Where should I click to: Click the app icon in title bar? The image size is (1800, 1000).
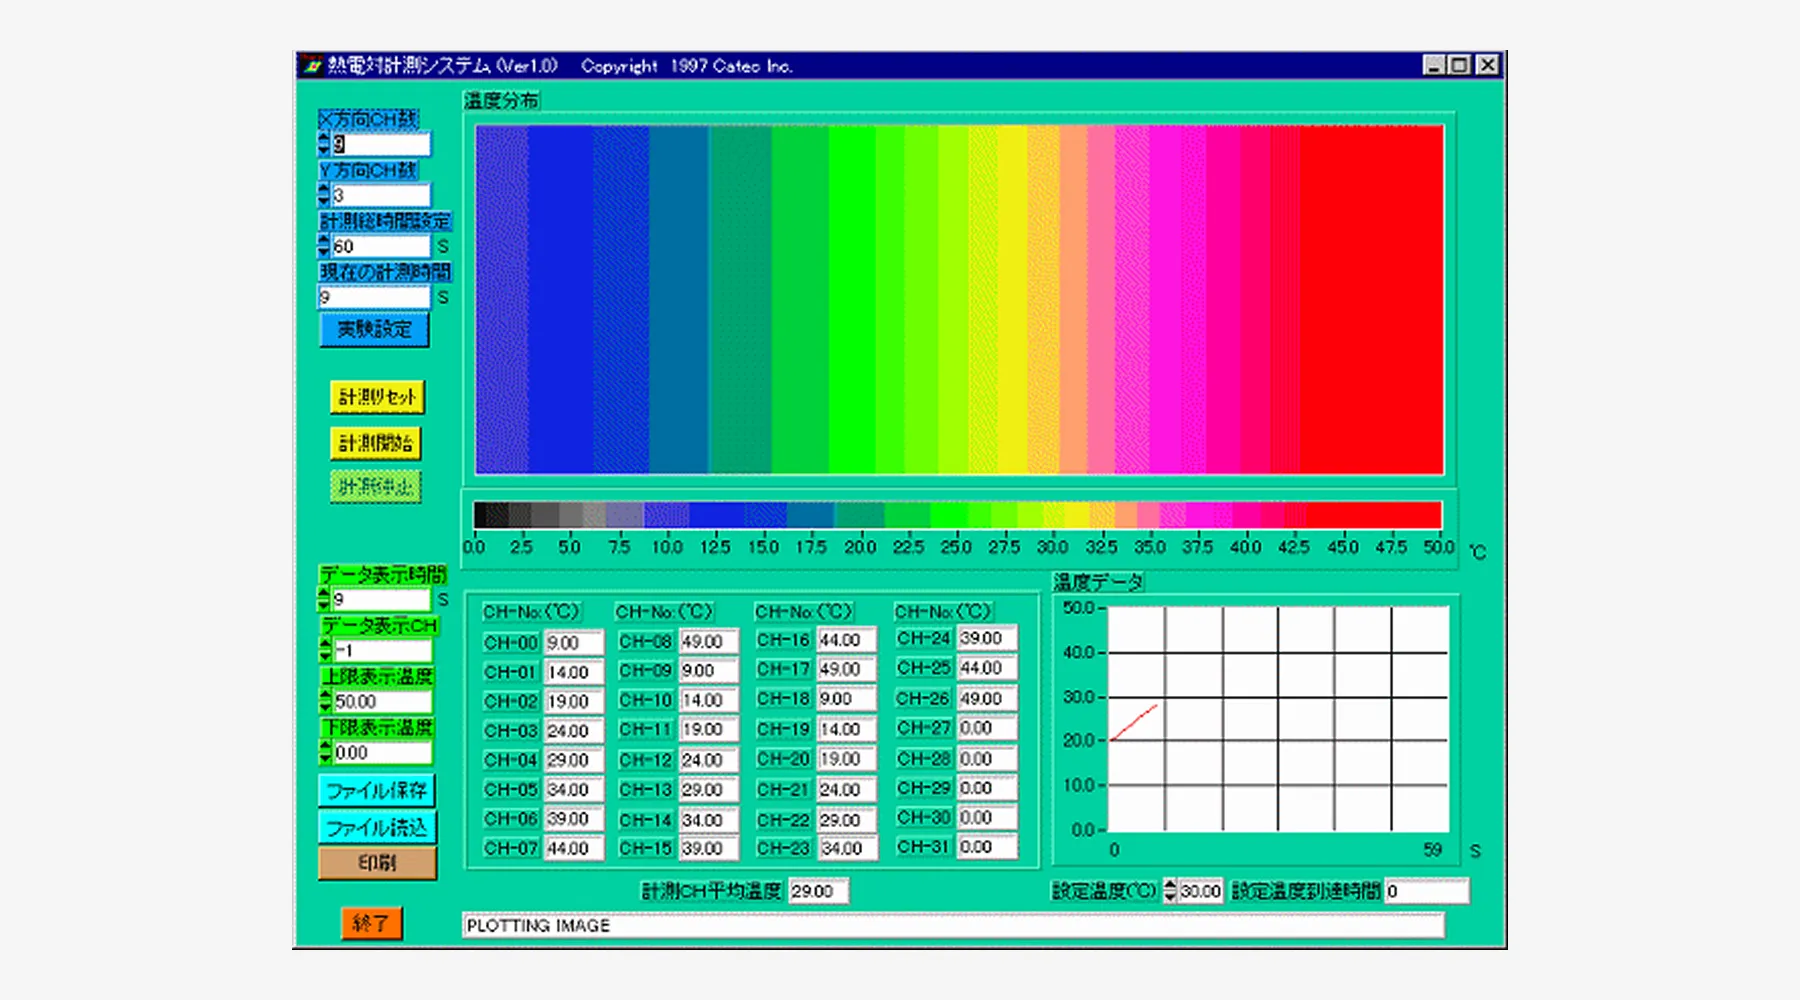click(313, 66)
